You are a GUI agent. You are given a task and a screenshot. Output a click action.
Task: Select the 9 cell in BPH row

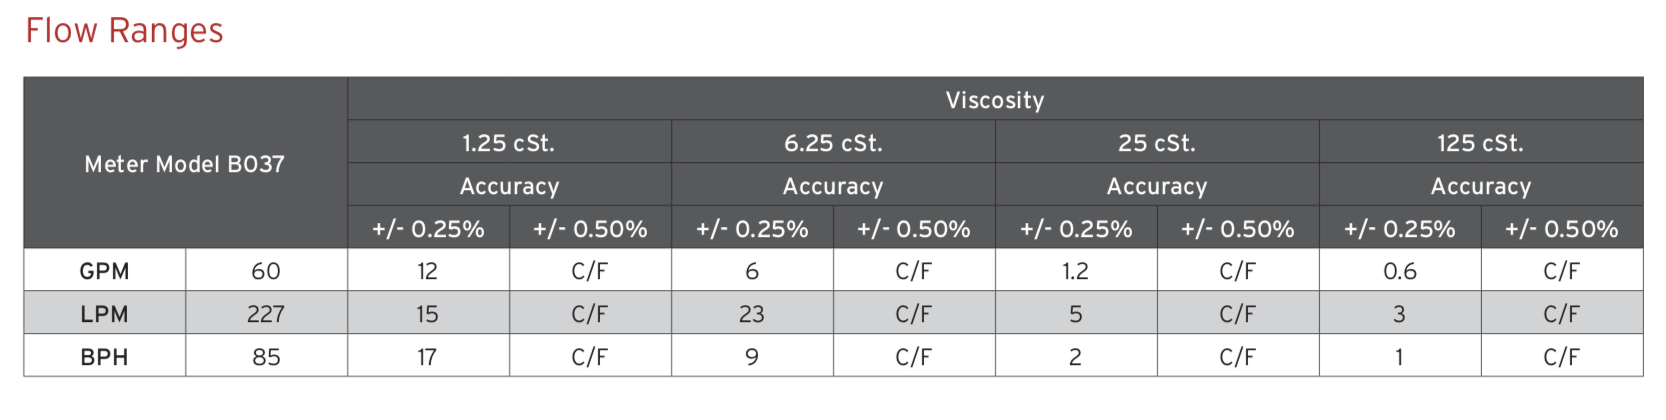tap(751, 357)
